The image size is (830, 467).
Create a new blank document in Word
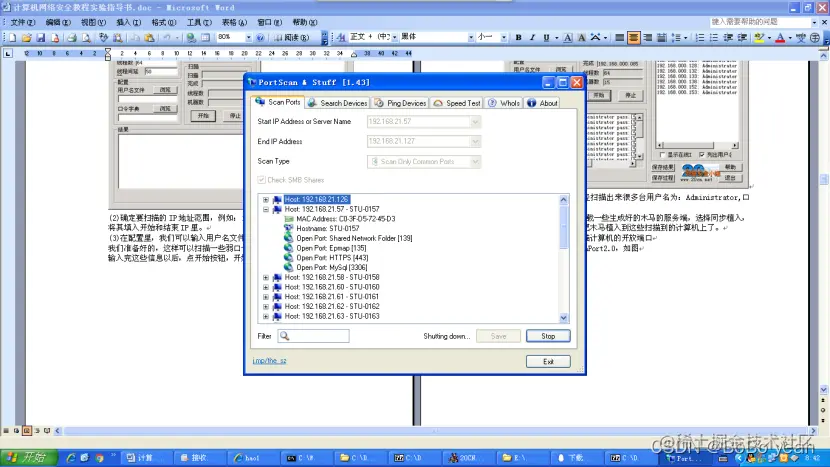(13, 38)
